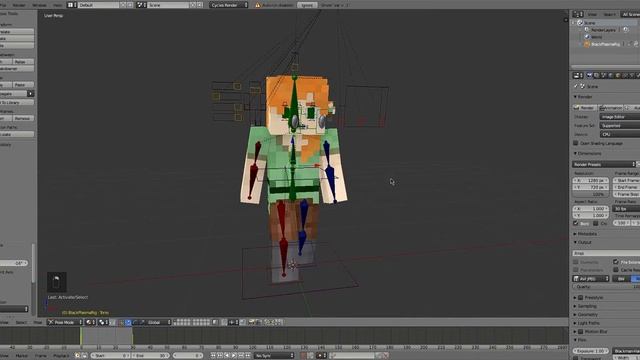Screen dimensions: 640x360
Task: Open the Render Presets dropdown
Action: (x=604, y=164)
